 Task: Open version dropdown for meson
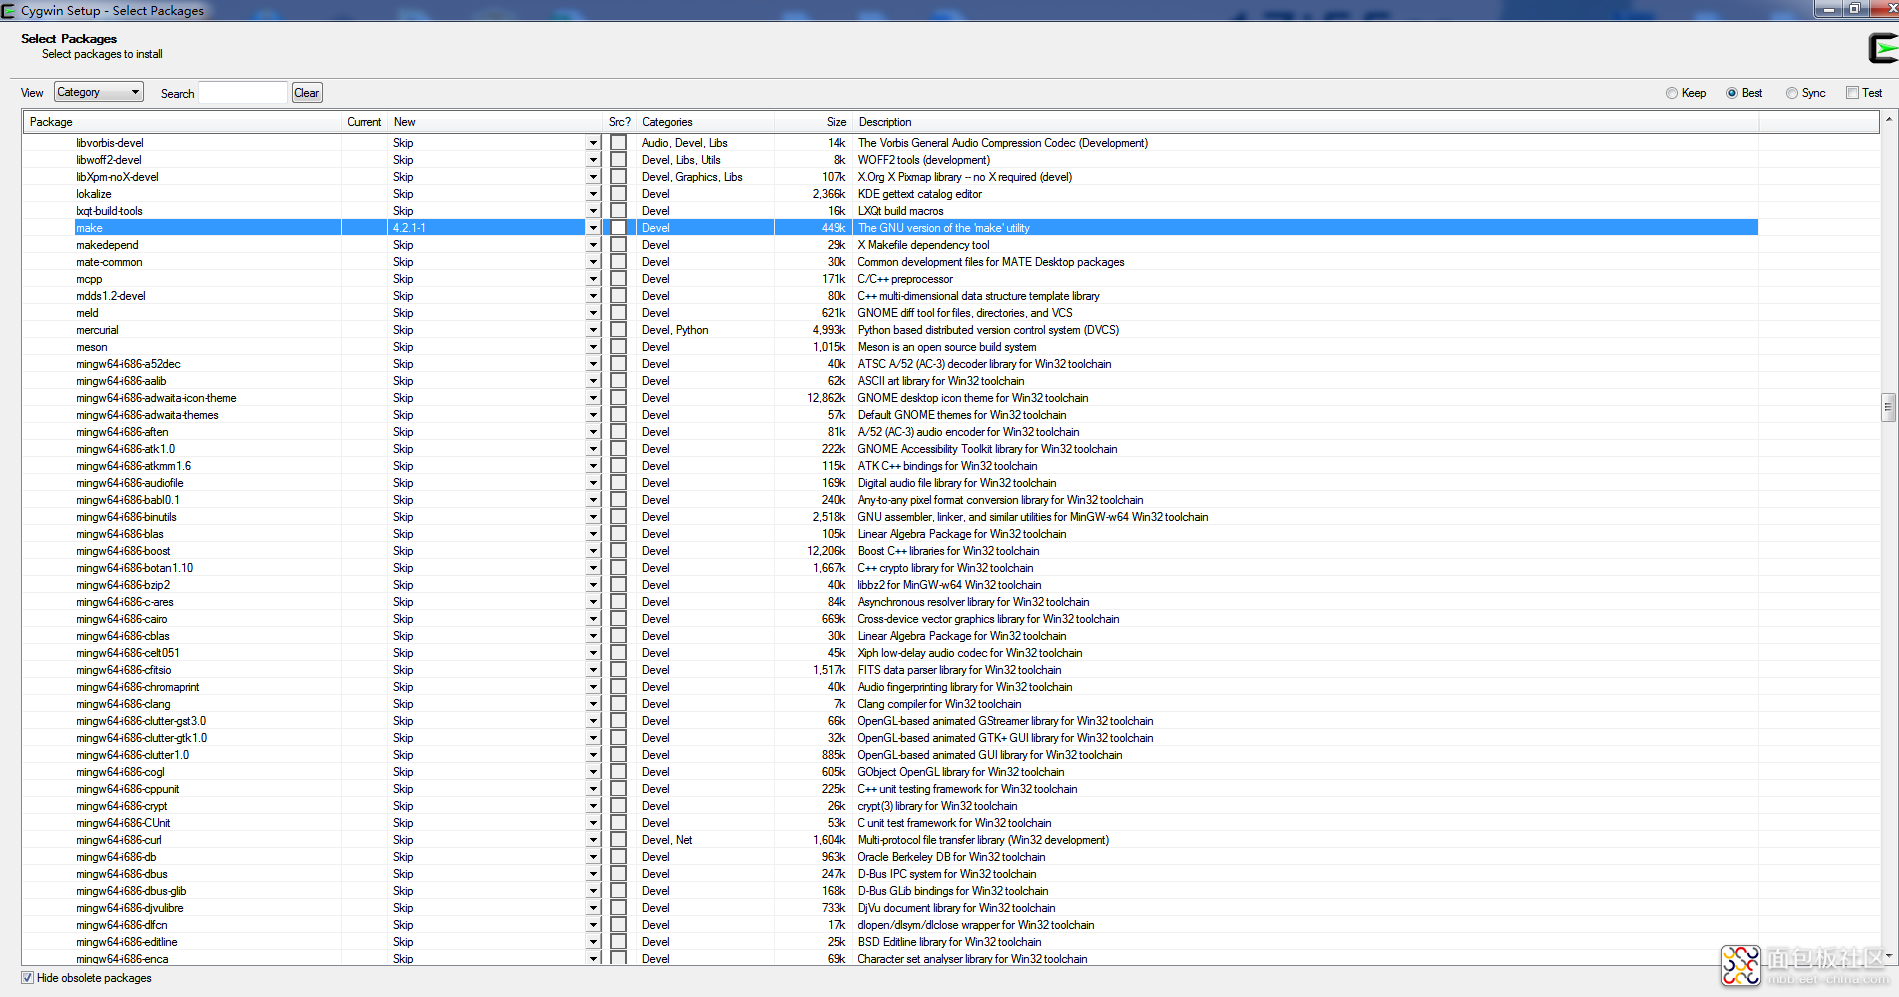[593, 347]
